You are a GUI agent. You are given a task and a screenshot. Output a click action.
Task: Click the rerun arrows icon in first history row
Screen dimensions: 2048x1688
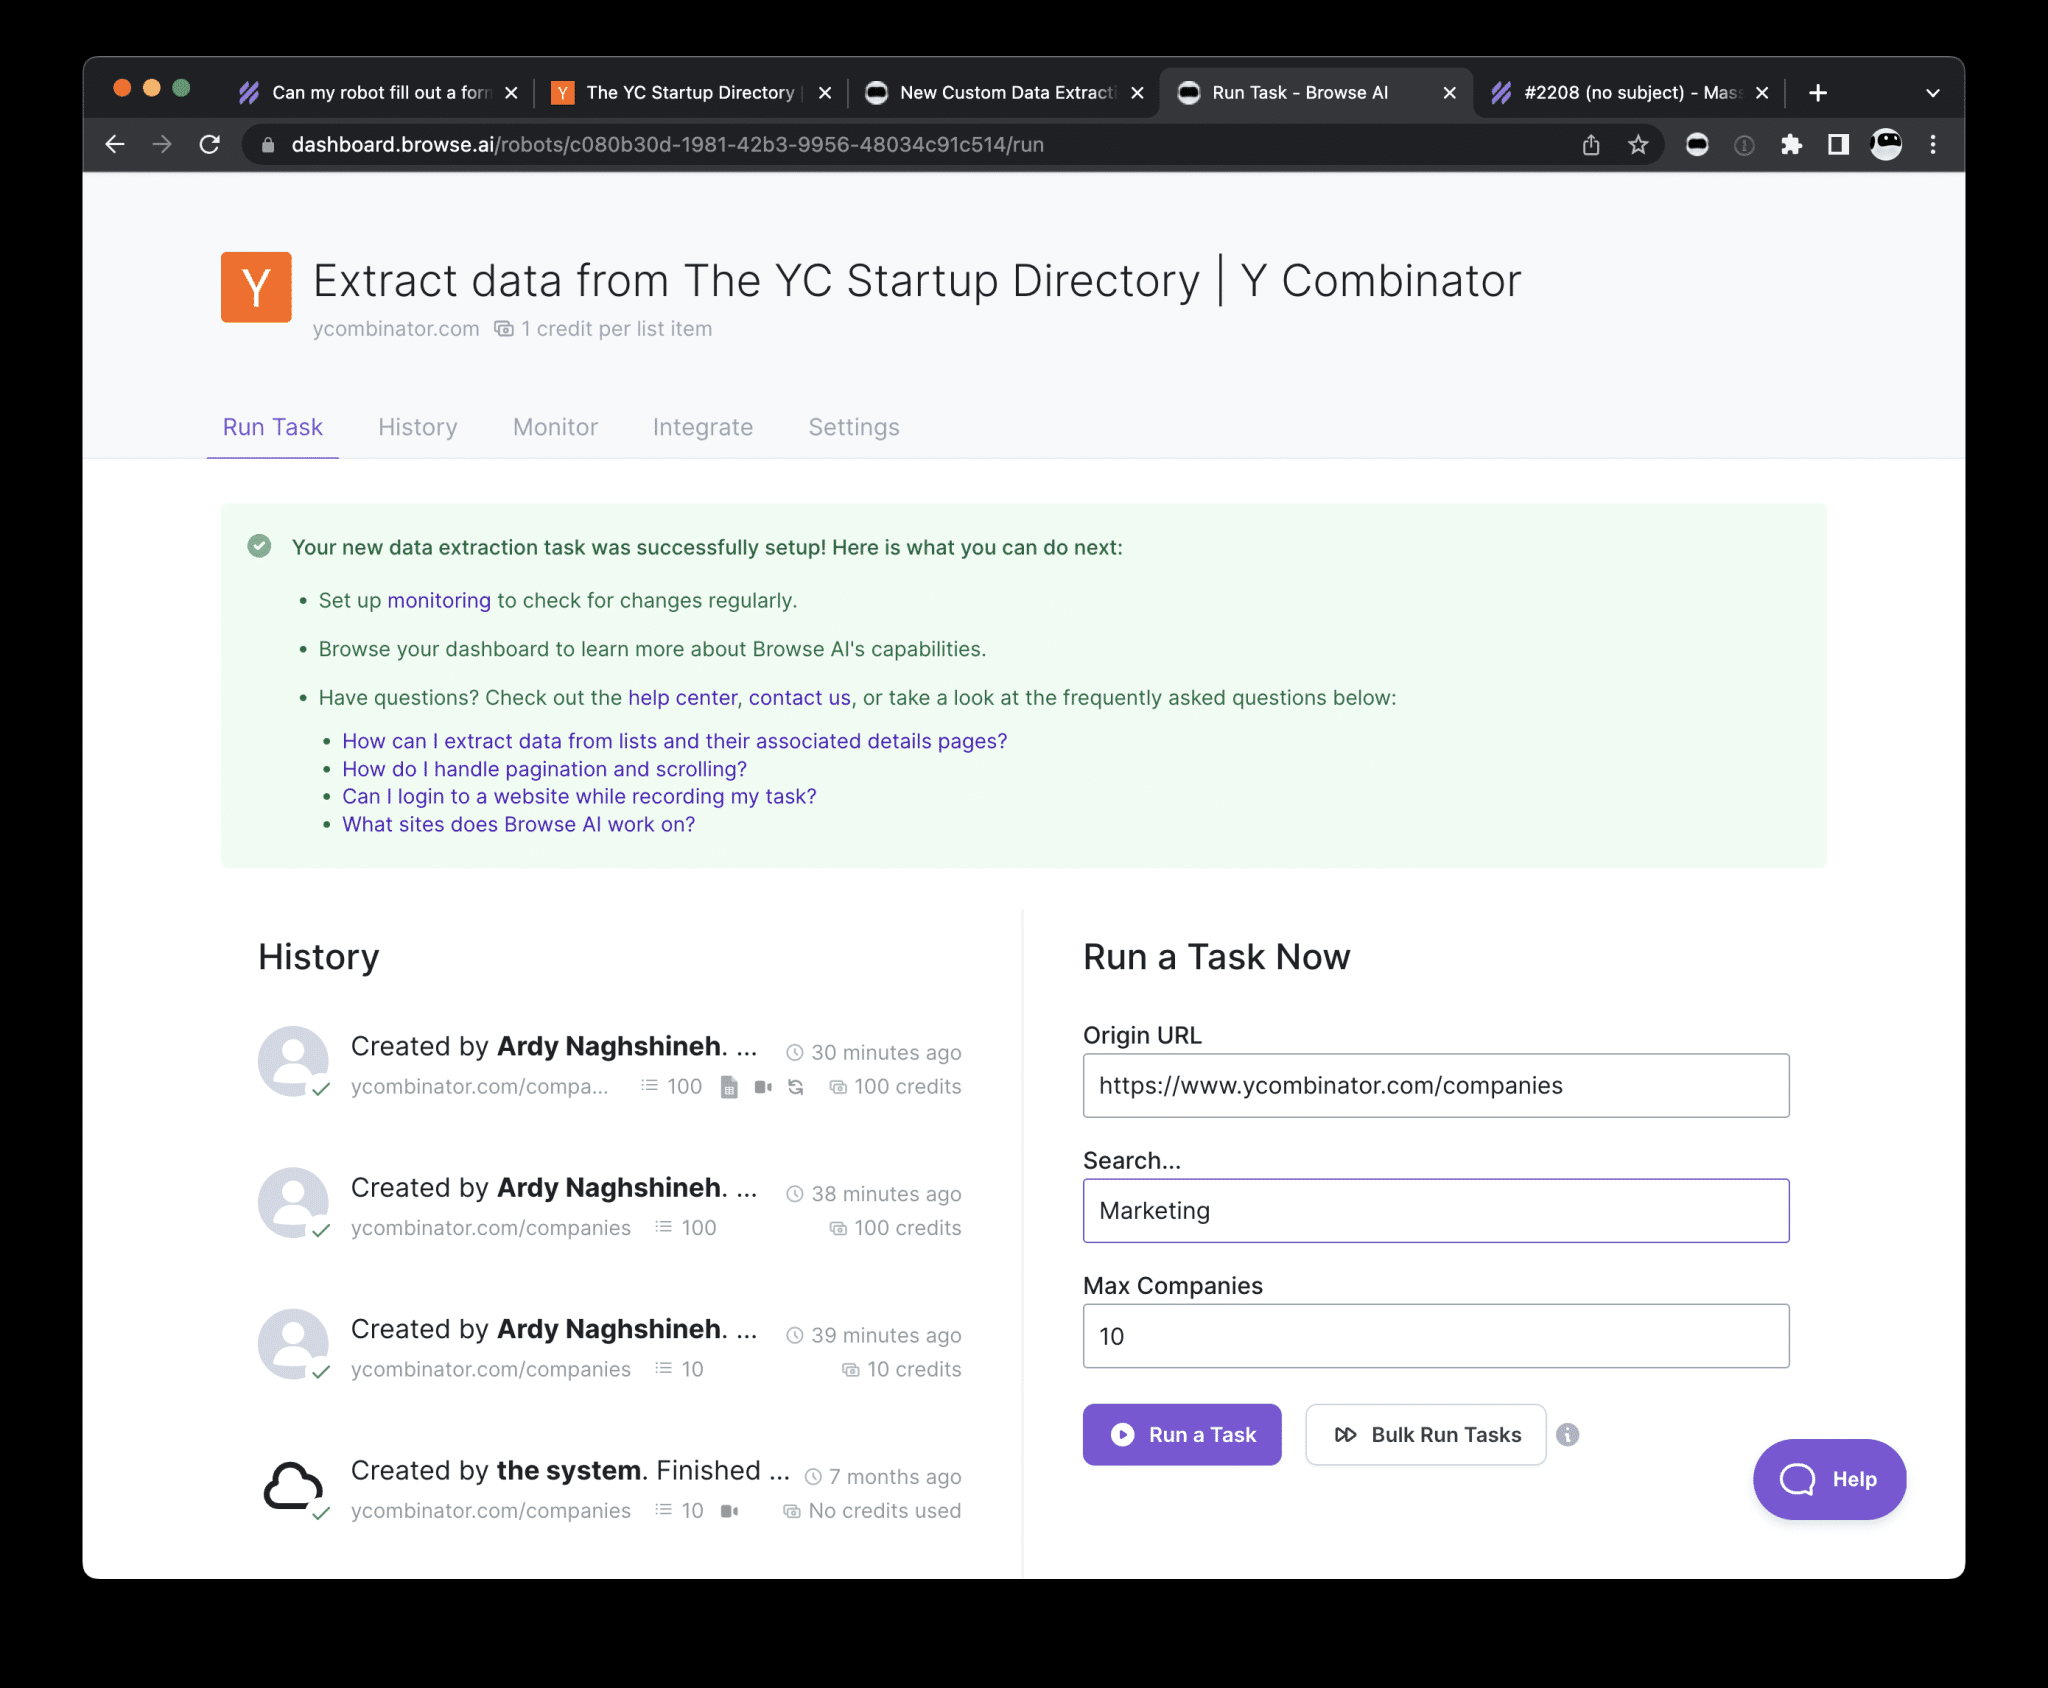coord(796,1087)
